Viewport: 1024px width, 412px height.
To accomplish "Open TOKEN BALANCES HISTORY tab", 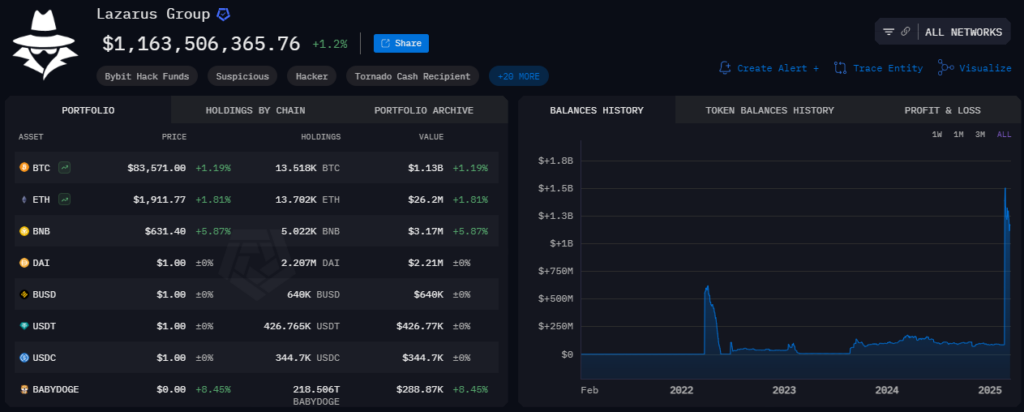I will click(769, 110).
